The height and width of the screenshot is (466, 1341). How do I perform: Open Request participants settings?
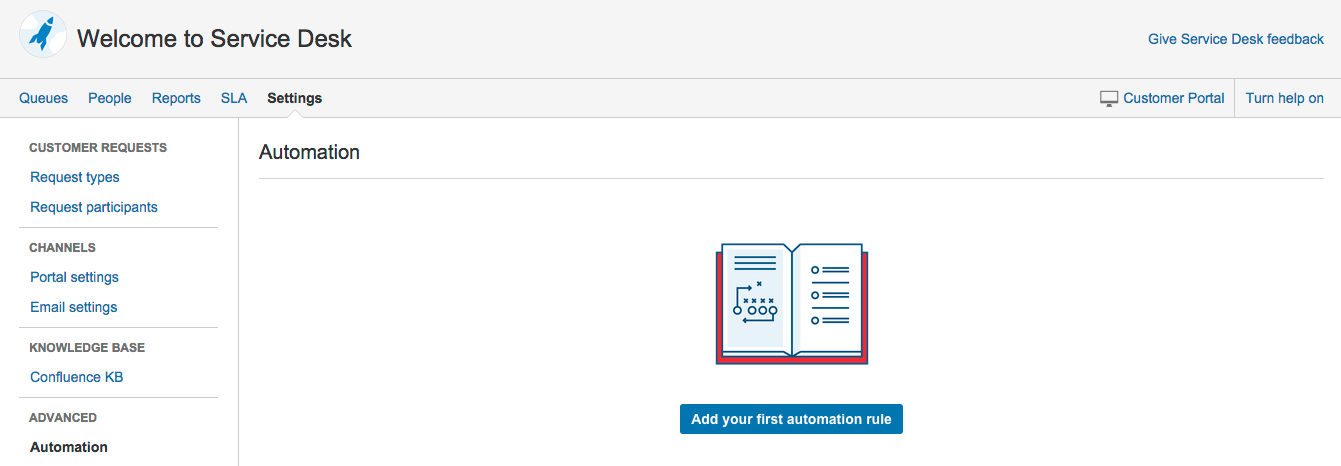94,207
